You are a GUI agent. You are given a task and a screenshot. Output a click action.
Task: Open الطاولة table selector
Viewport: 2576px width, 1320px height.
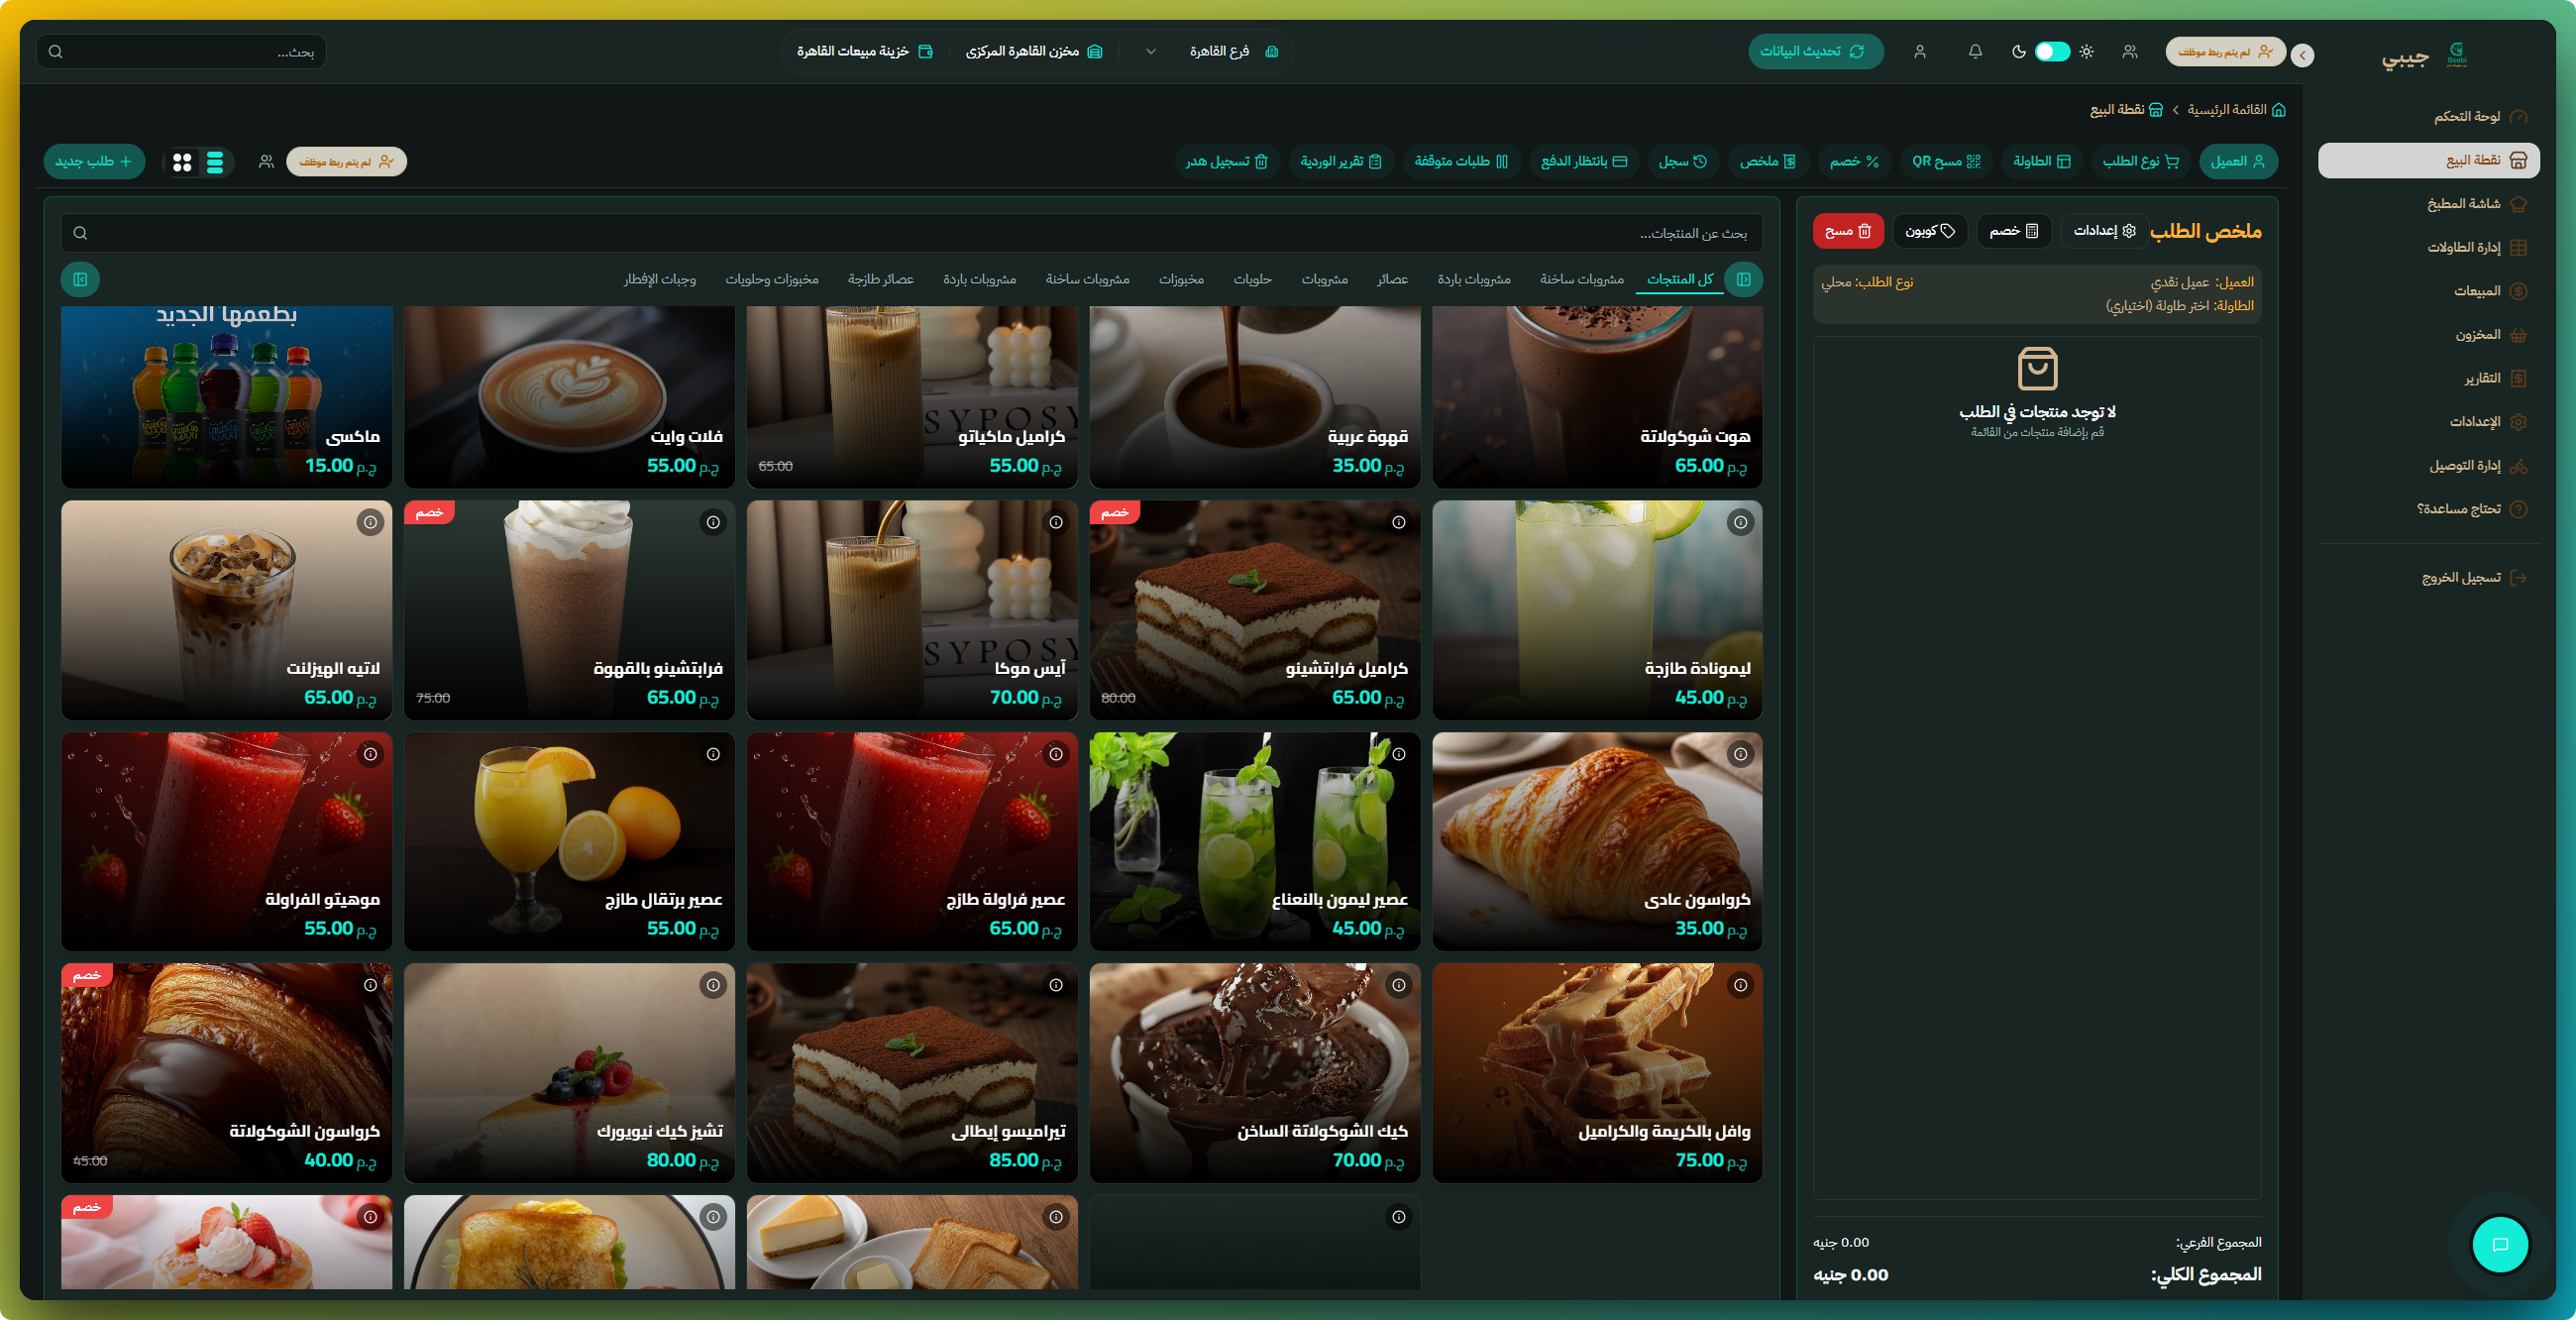click(x=2042, y=161)
